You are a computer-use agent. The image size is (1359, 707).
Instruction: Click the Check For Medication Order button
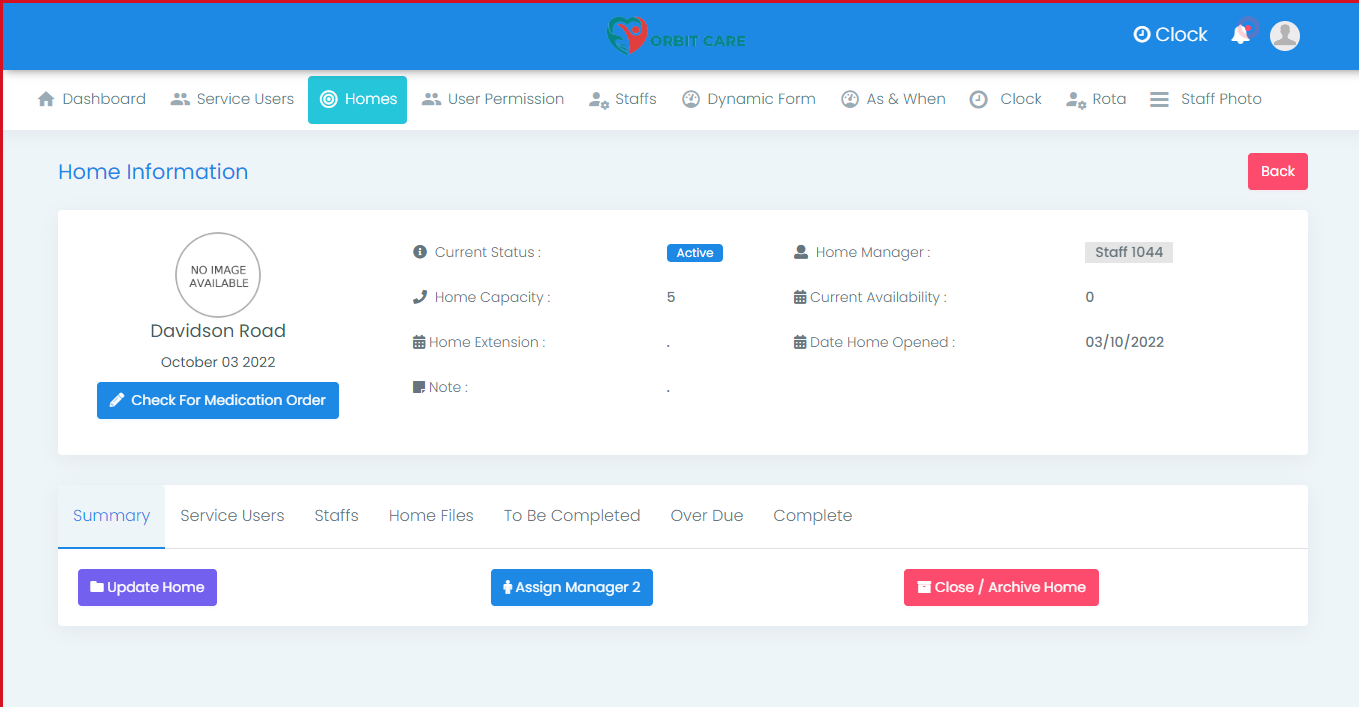[217, 400]
